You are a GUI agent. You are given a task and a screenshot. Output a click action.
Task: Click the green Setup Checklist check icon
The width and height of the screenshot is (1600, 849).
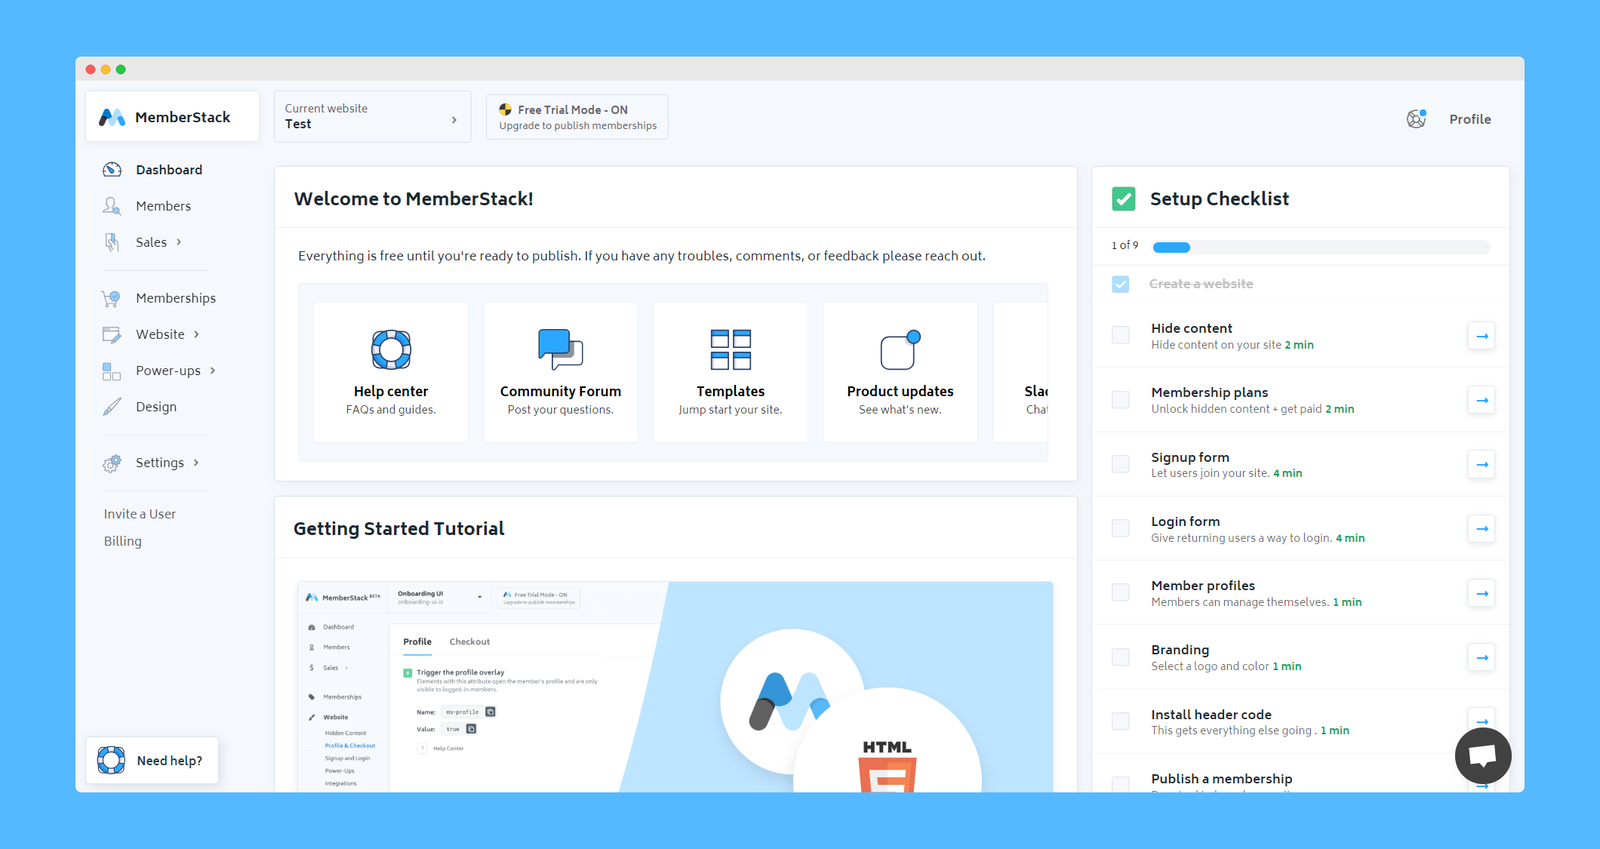[1124, 198]
